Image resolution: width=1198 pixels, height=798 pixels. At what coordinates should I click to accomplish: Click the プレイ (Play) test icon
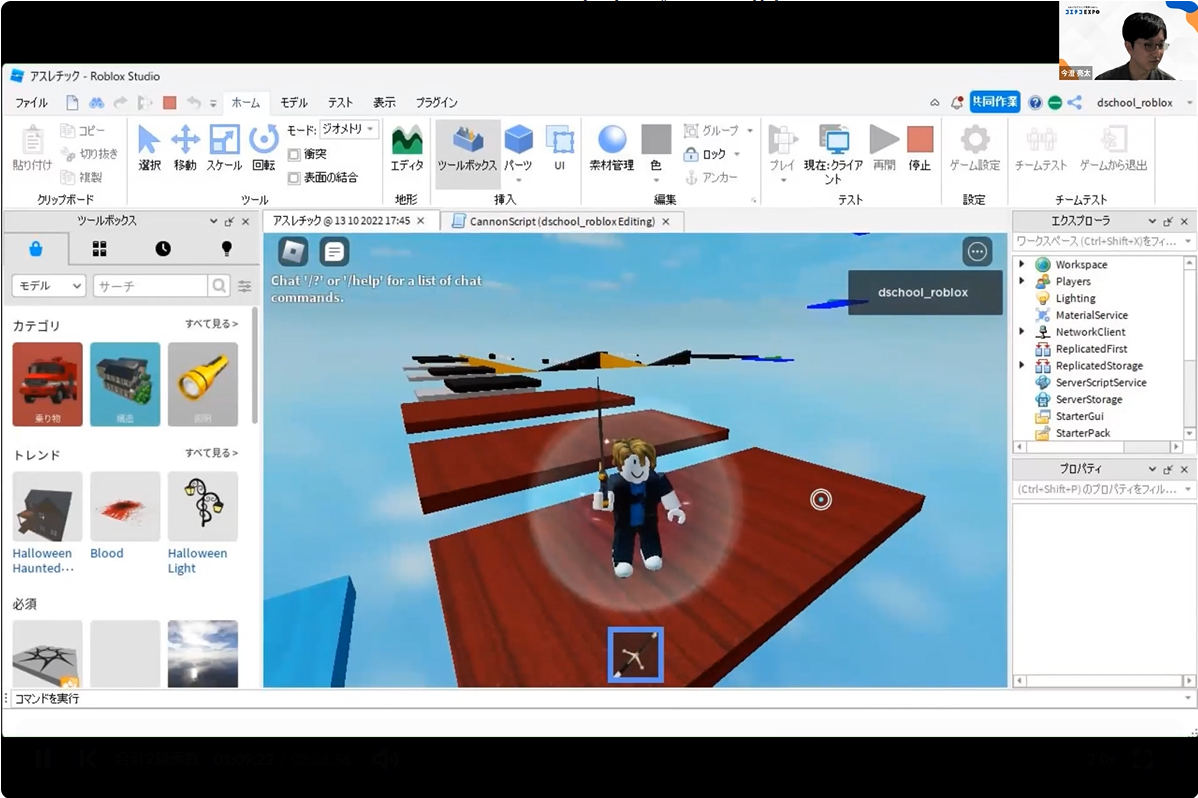(782, 140)
